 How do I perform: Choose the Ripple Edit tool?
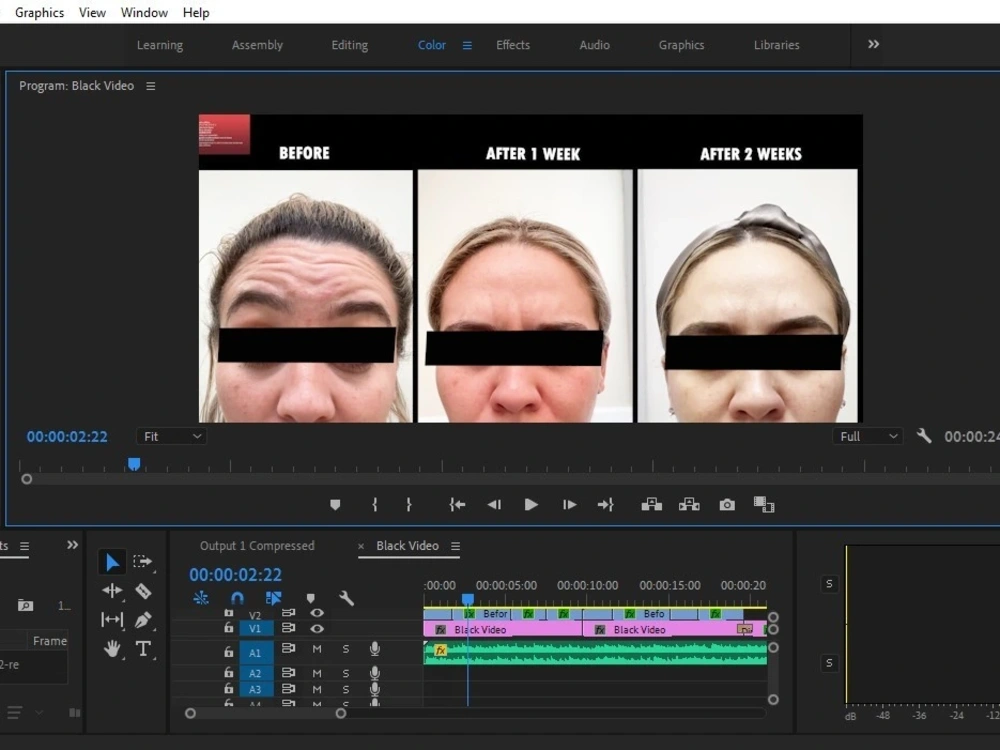(x=112, y=591)
